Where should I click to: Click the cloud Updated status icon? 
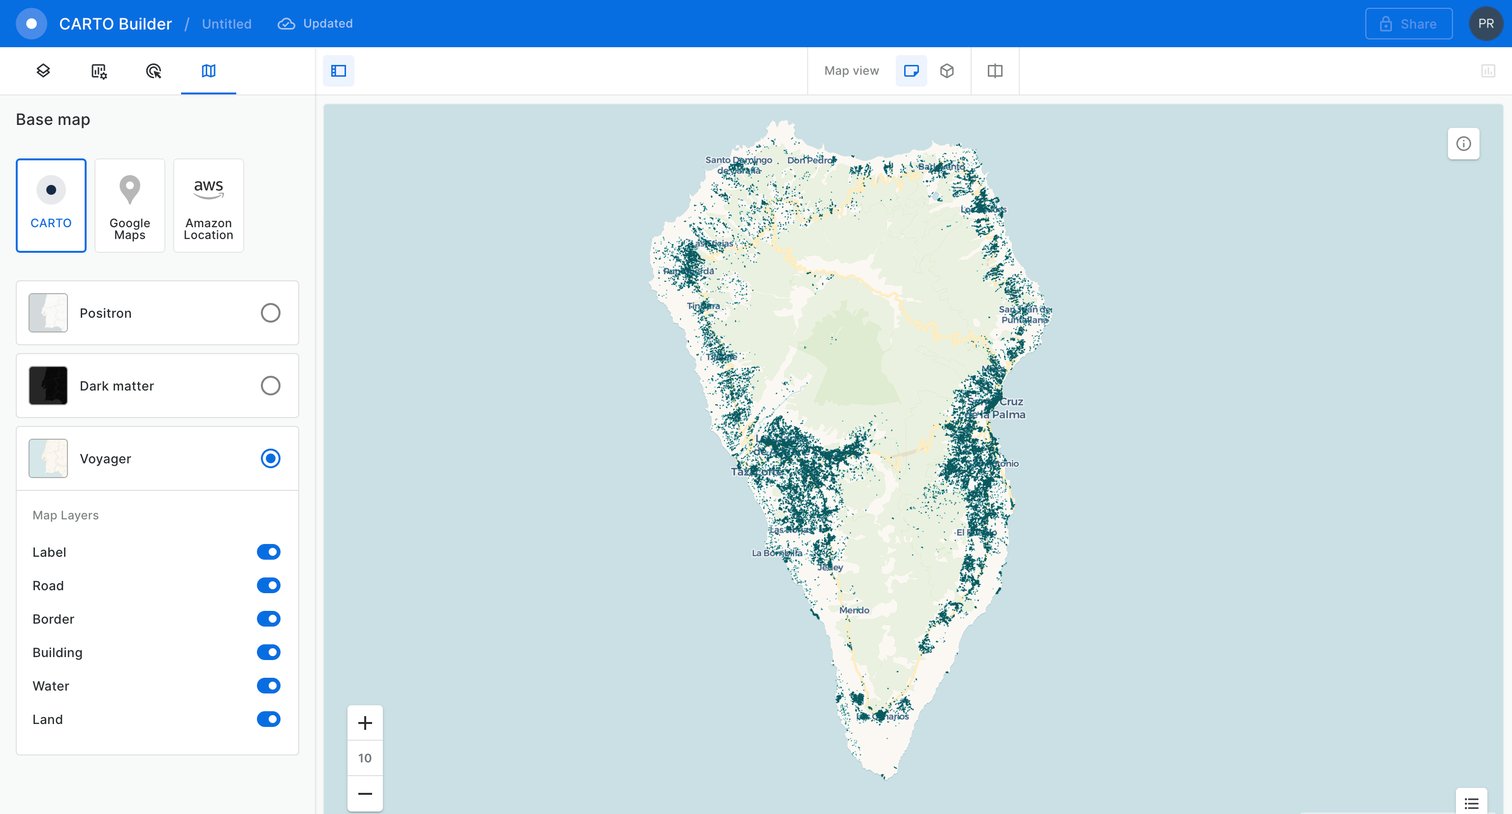[x=286, y=24]
